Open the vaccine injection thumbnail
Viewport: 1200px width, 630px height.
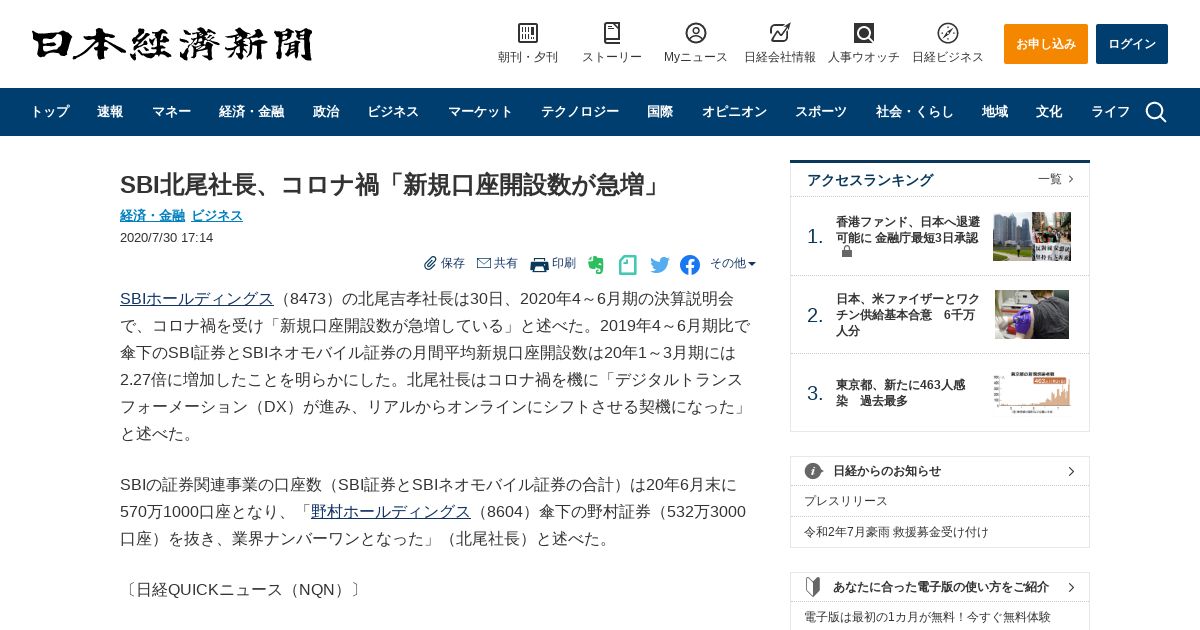coord(1032,314)
